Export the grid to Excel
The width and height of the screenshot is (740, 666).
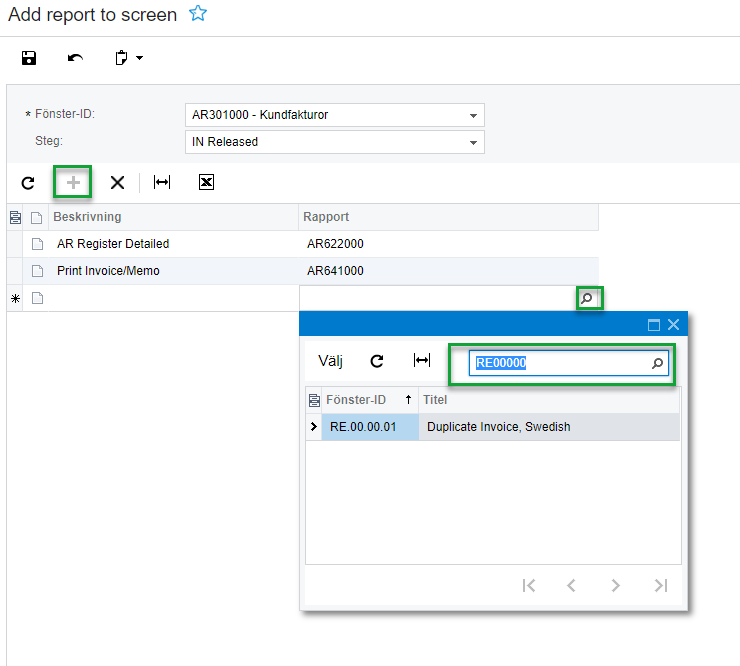pos(206,182)
